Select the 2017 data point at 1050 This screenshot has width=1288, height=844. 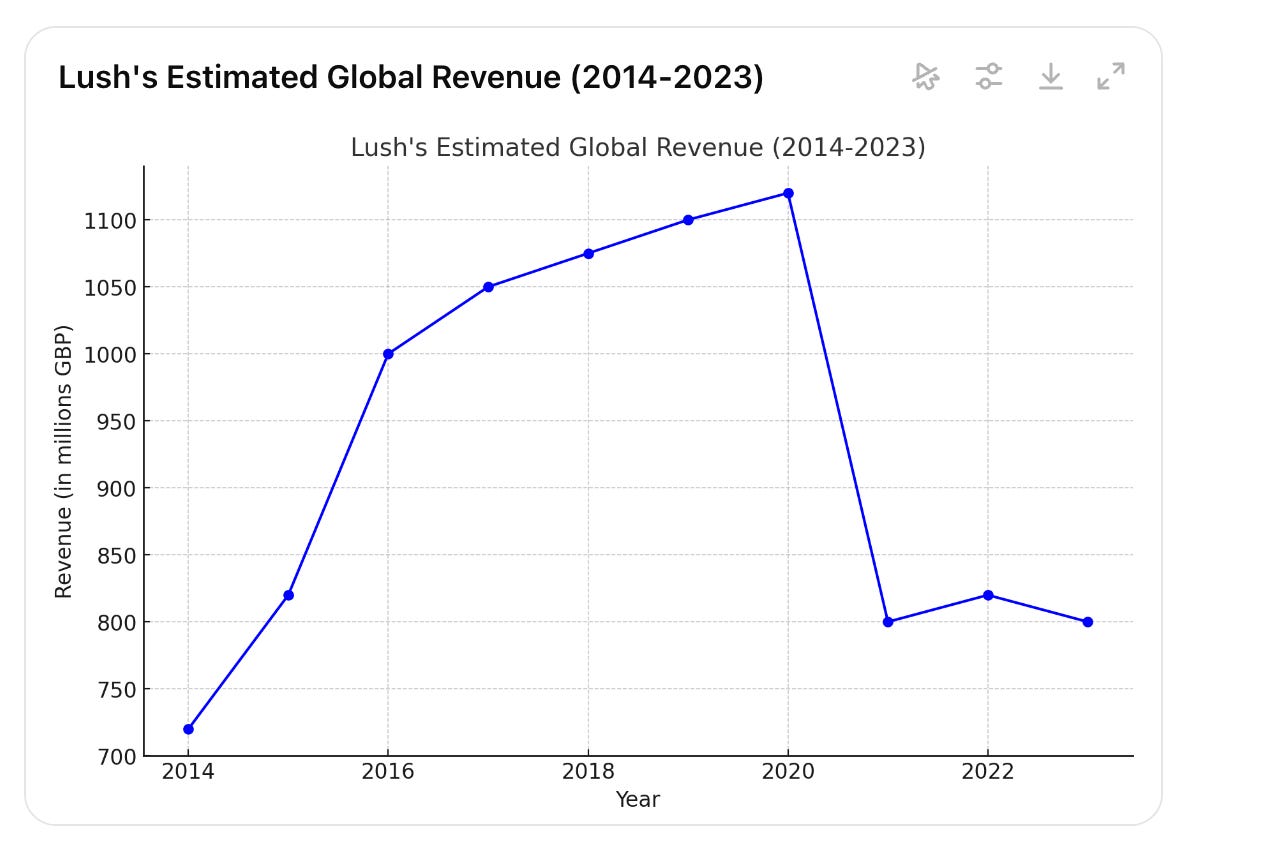coord(488,287)
